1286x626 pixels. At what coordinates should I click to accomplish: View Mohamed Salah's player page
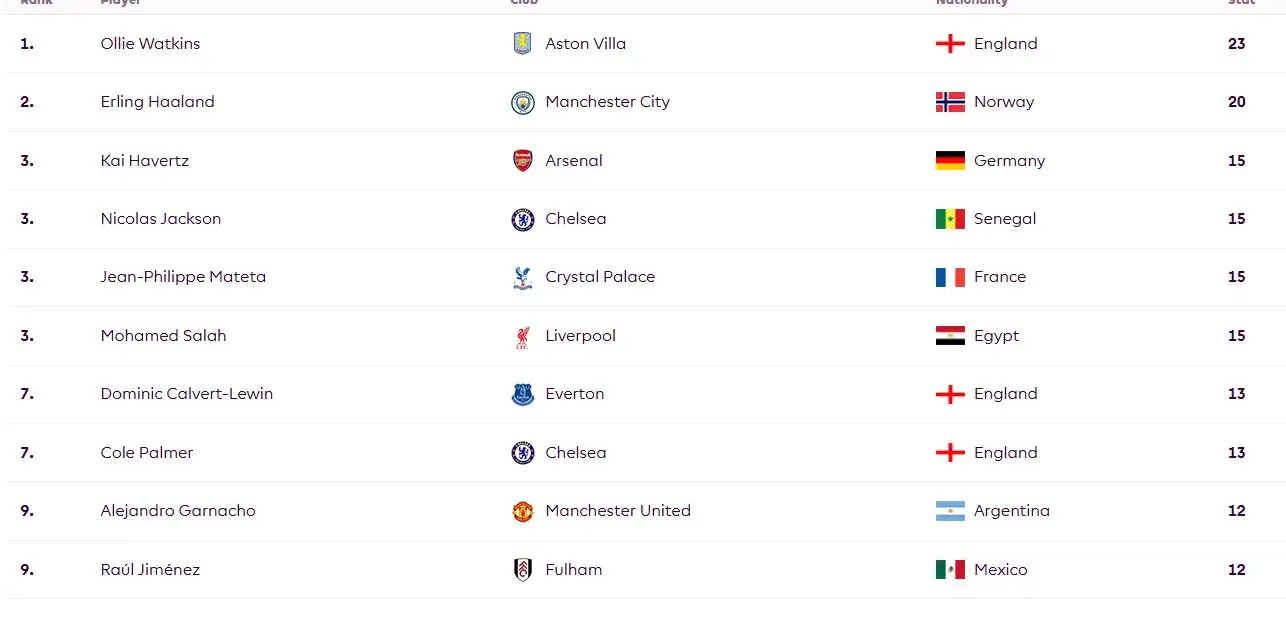[163, 336]
